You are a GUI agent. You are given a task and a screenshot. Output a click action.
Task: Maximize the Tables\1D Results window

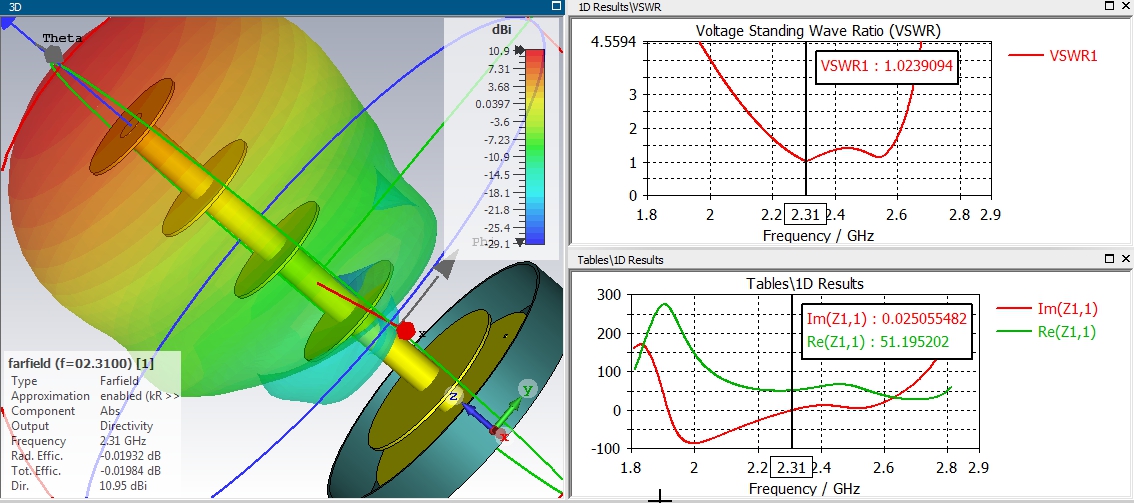click(1110, 259)
